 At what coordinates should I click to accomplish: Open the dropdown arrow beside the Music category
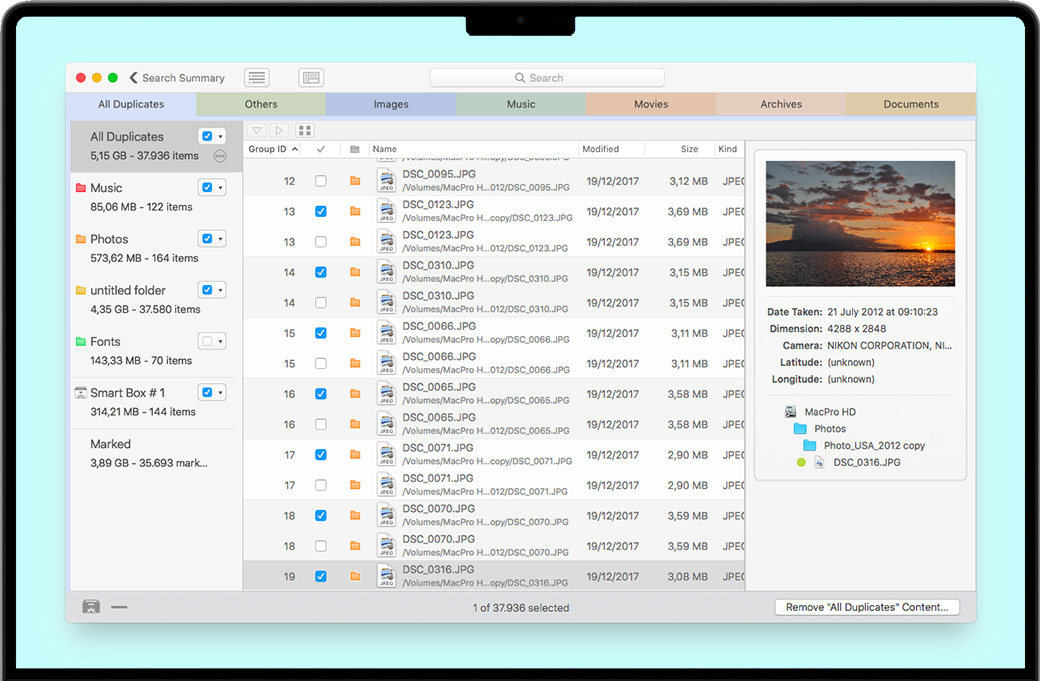point(220,188)
